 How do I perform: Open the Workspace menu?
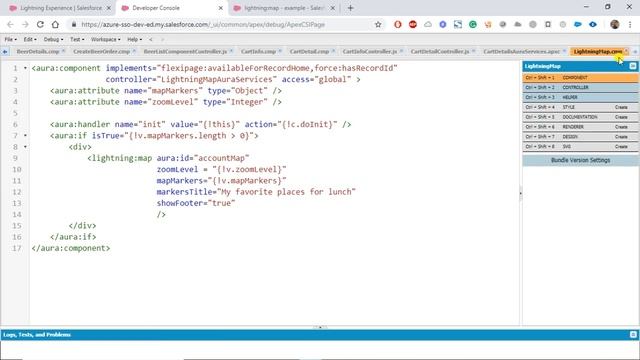tap(105, 40)
